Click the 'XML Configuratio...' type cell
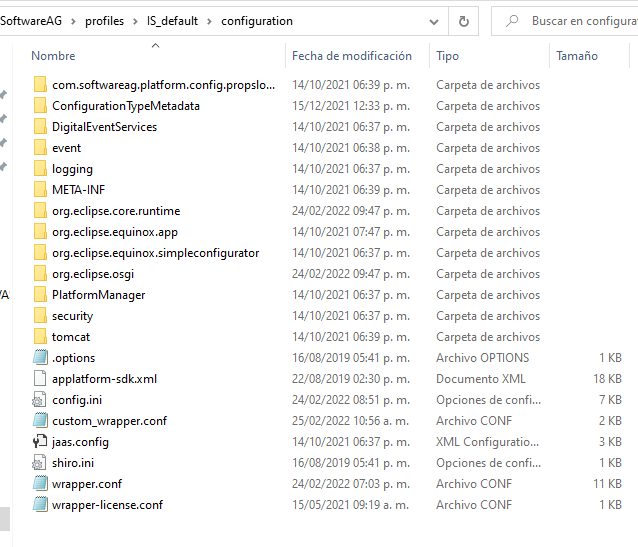The height and width of the screenshot is (547, 638). pos(487,442)
